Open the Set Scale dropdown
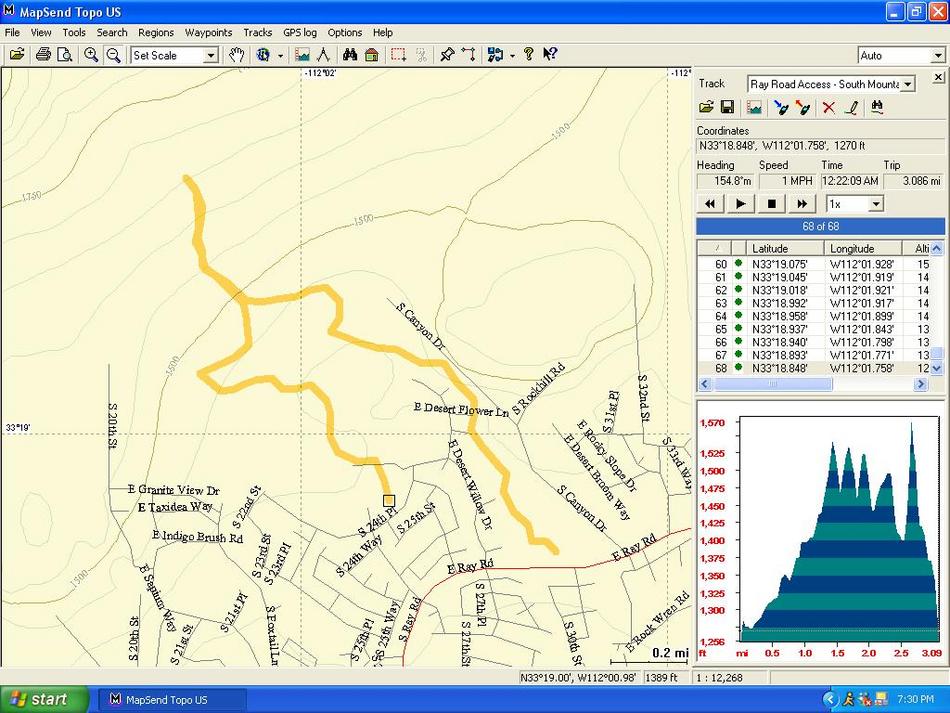This screenshot has height=713, width=950. pos(210,55)
